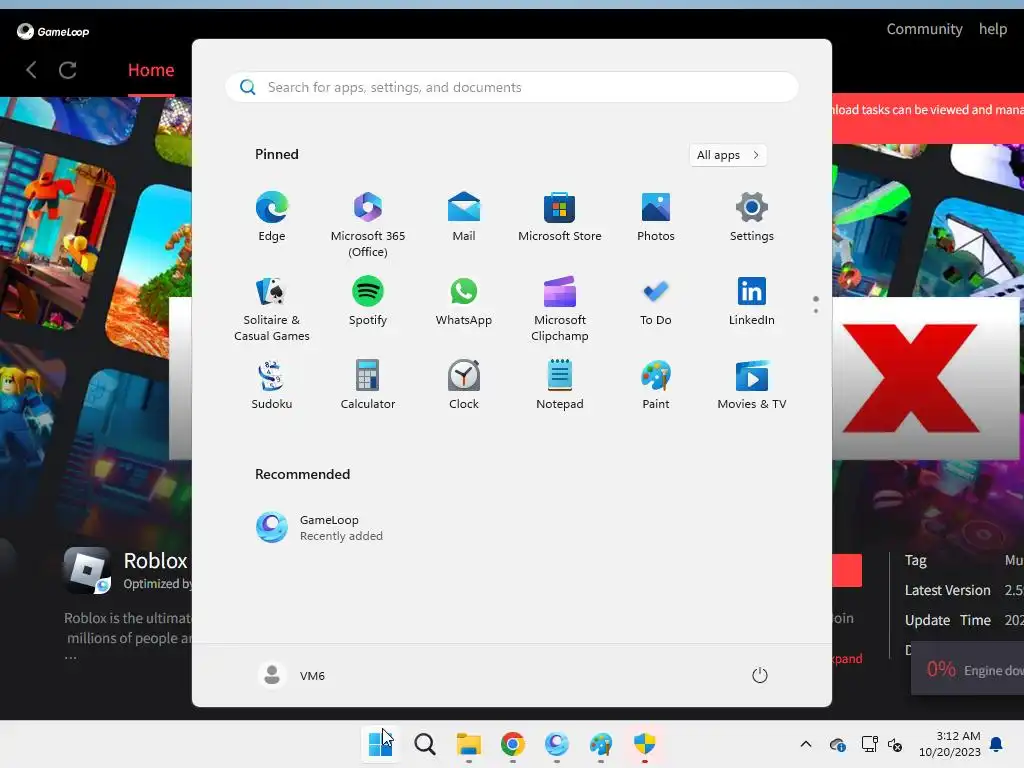The width and height of the screenshot is (1024, 768).
Task: Open Paint from the taskbar
Action: click(x=601, y=744)
